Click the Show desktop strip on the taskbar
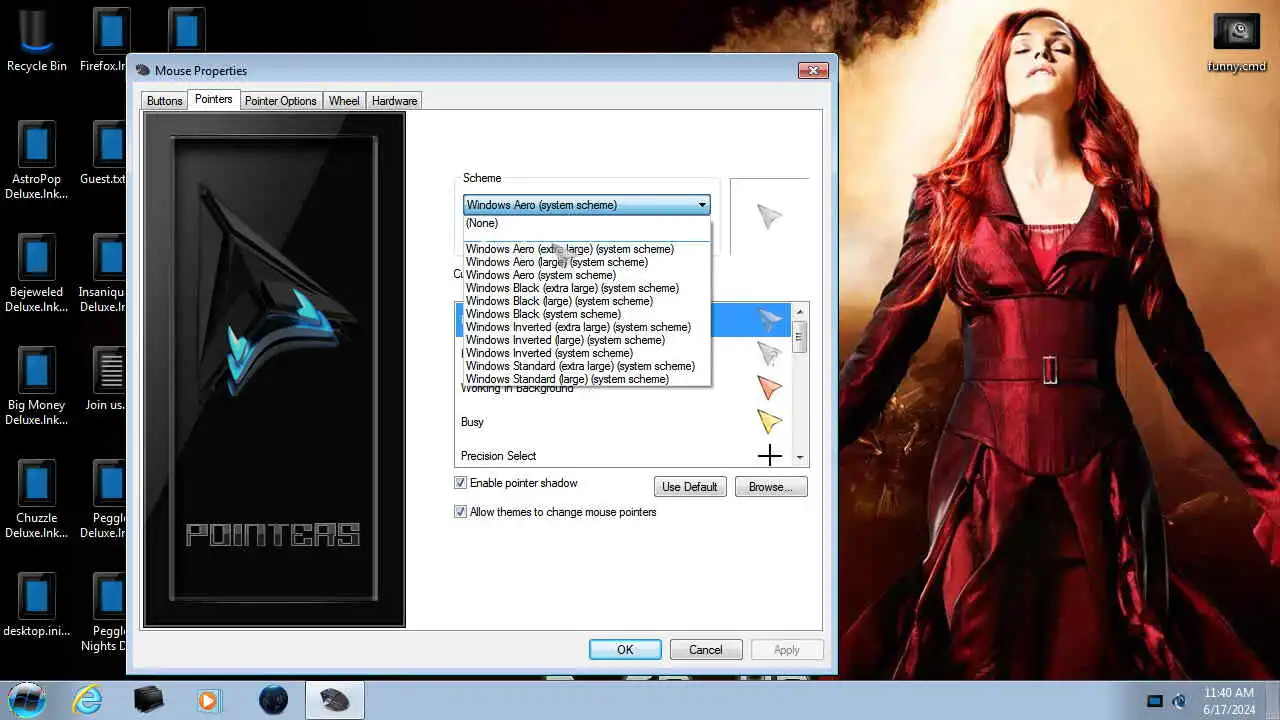This screenshot has height=720, width=1280. (1272, 700)
